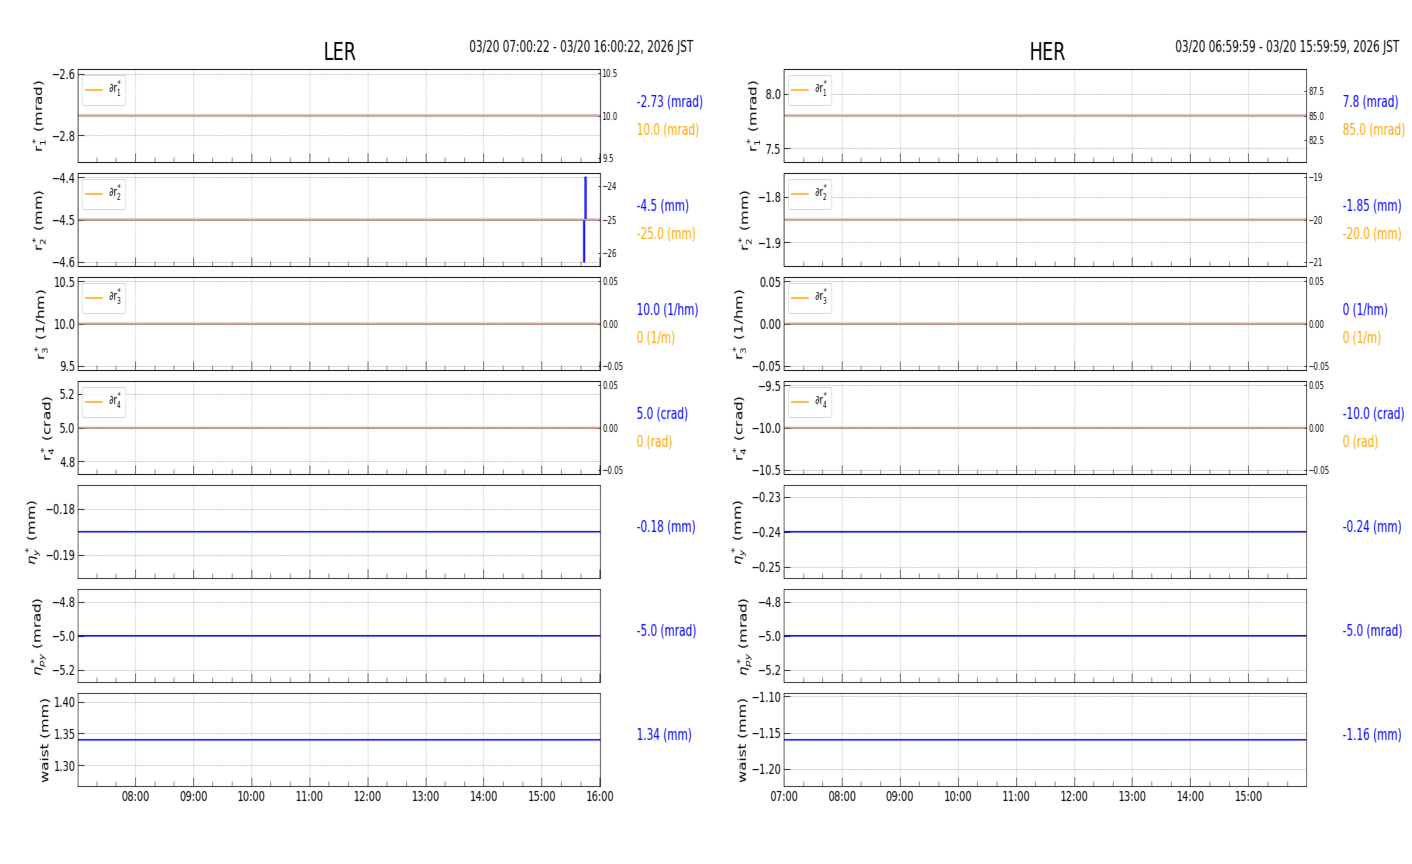Viewport: 1412px width, 864px height.
Task: Select the -0.24 (mm) readout
Action: (x=1372, y=527)
